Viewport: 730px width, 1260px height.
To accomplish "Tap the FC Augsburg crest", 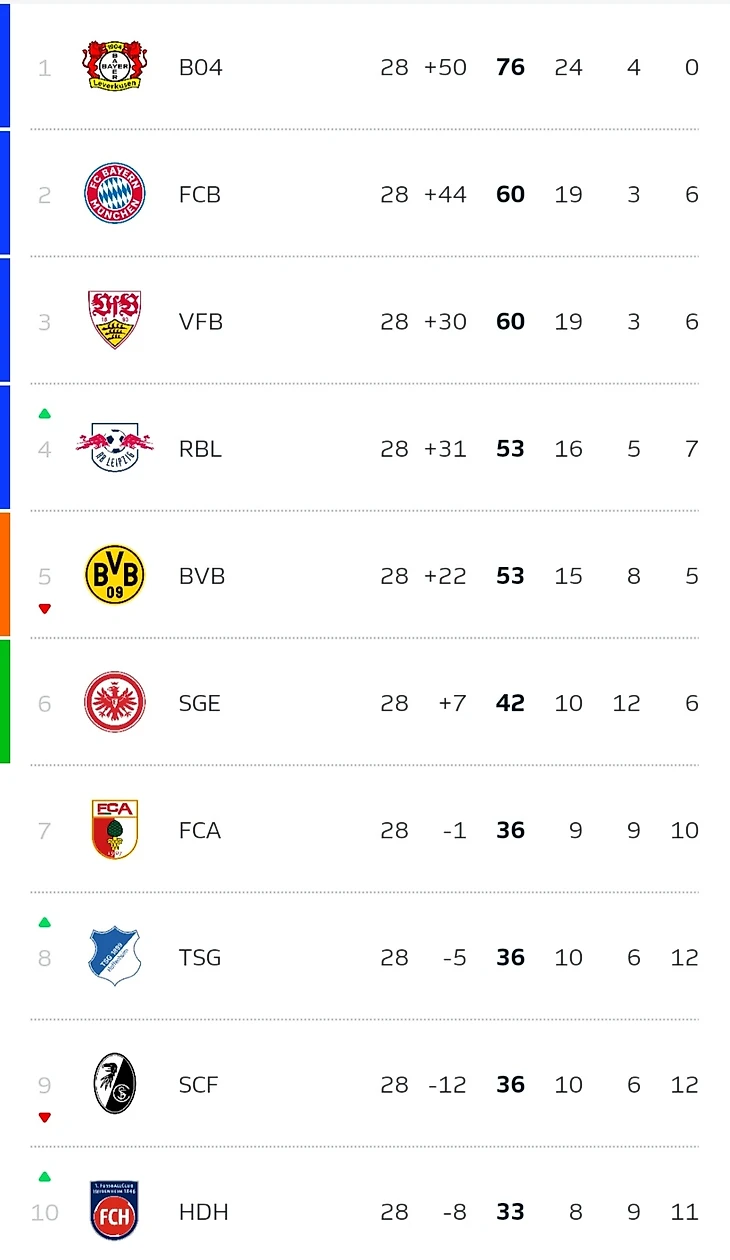I will pos(114,830).
